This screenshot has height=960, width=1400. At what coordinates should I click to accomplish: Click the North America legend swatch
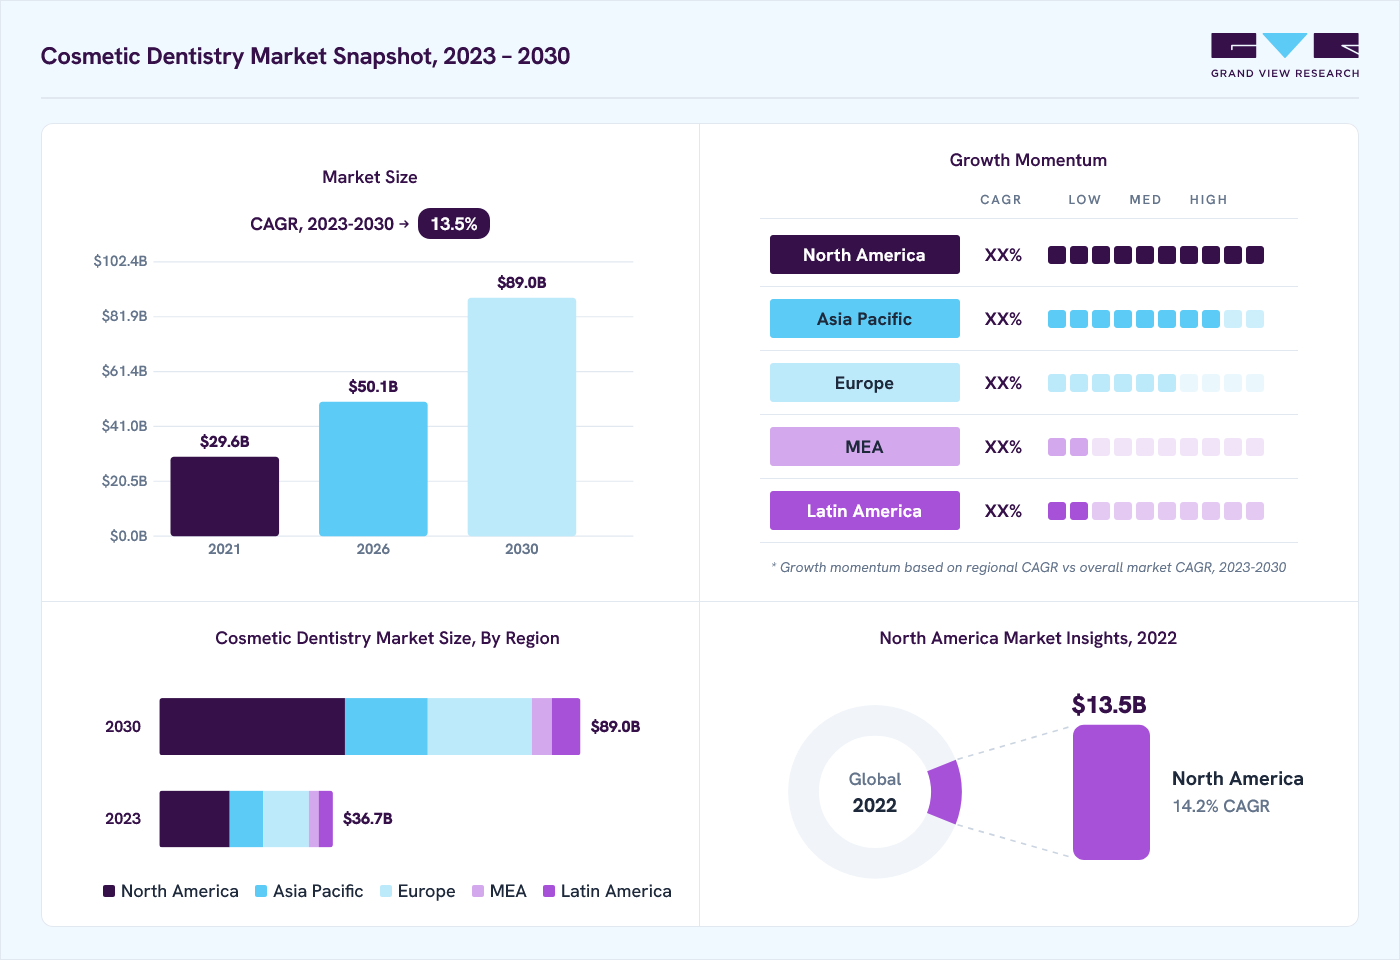(109, 891)
